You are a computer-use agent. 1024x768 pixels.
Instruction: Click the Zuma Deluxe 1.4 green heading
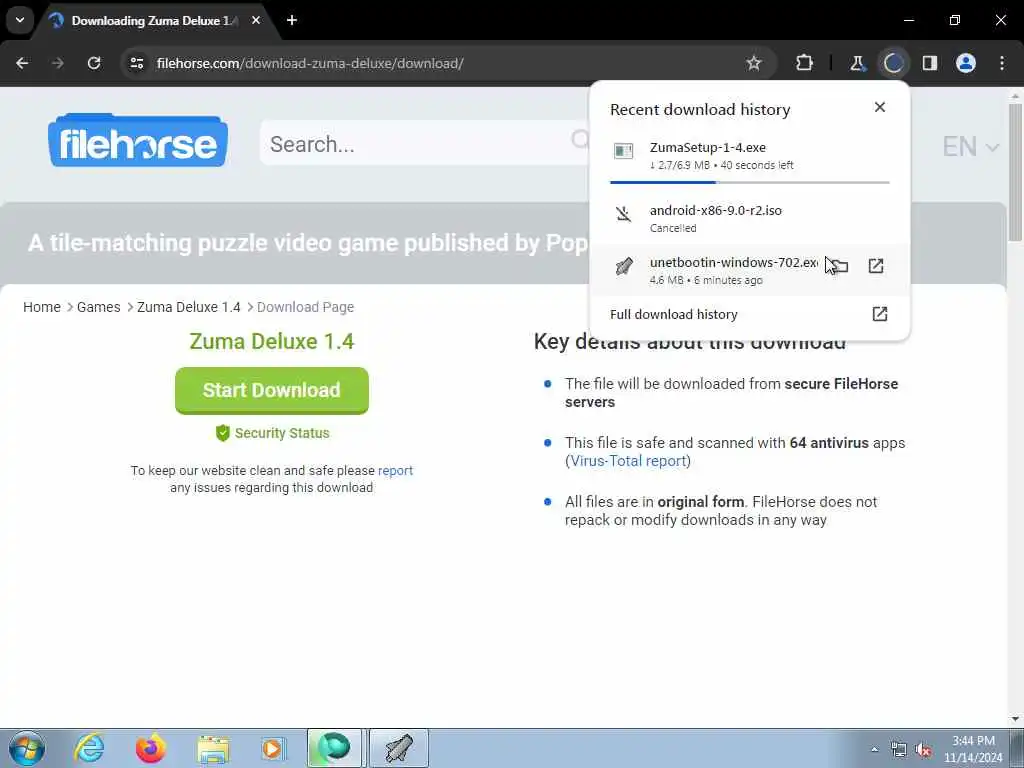[x=272, y=342]
